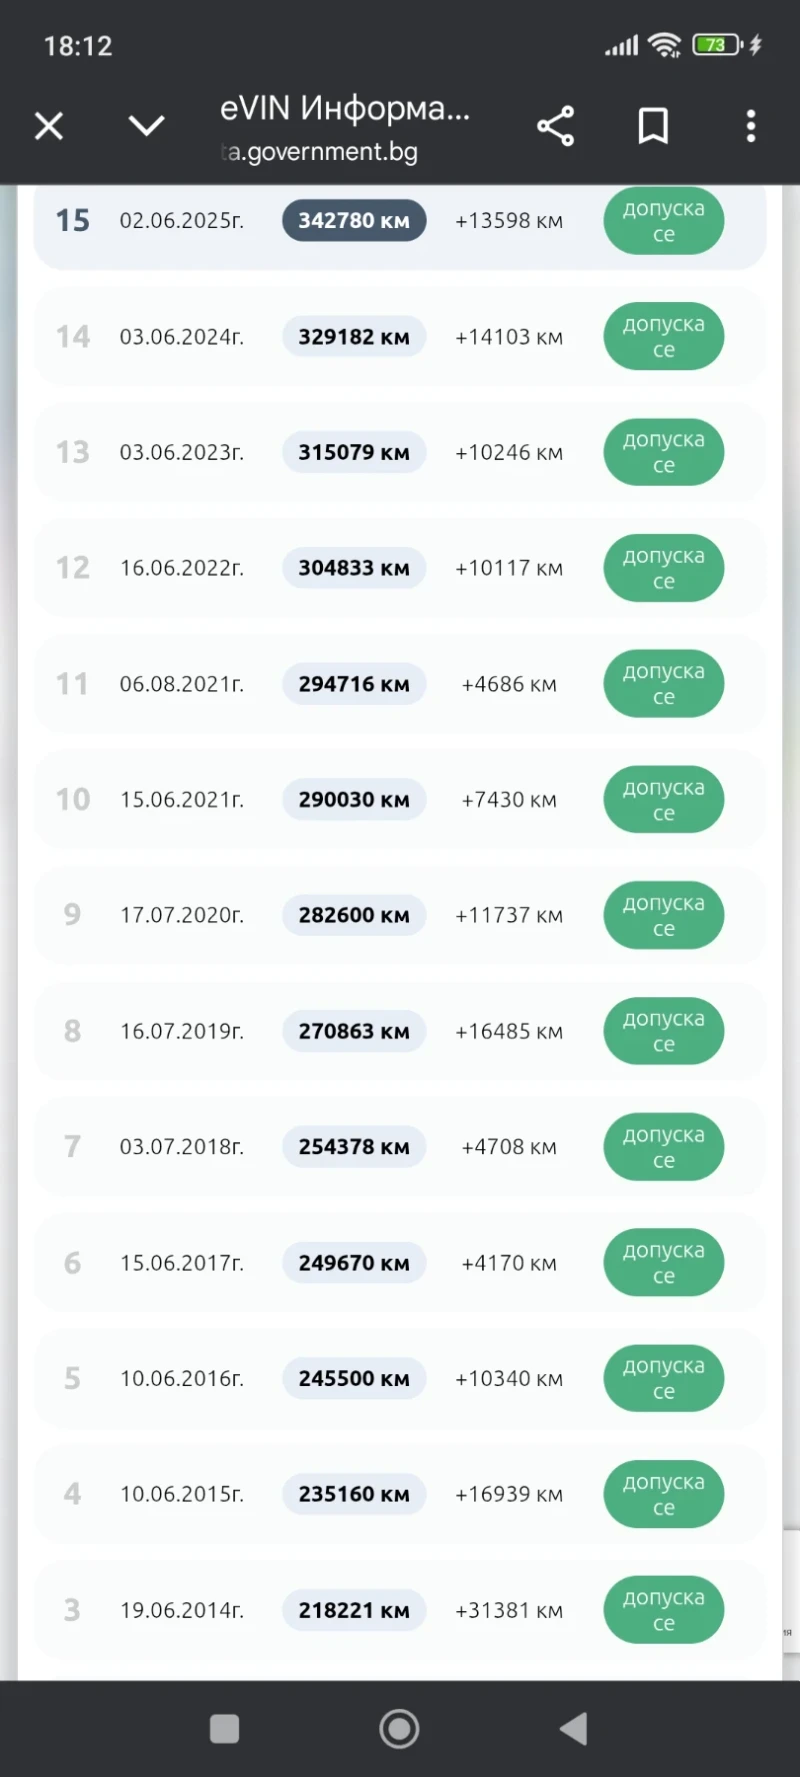This screenshot has width=800, height=1777.
Task: Tap the 342780 км mileage badge
Action: click(x=354, y=221)
